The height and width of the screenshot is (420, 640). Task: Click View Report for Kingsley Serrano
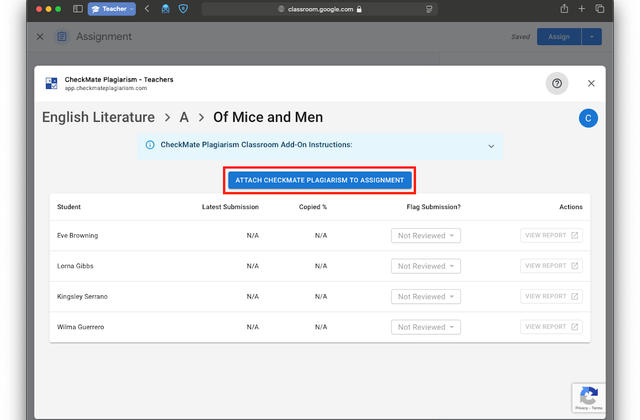tap(551, 296)
